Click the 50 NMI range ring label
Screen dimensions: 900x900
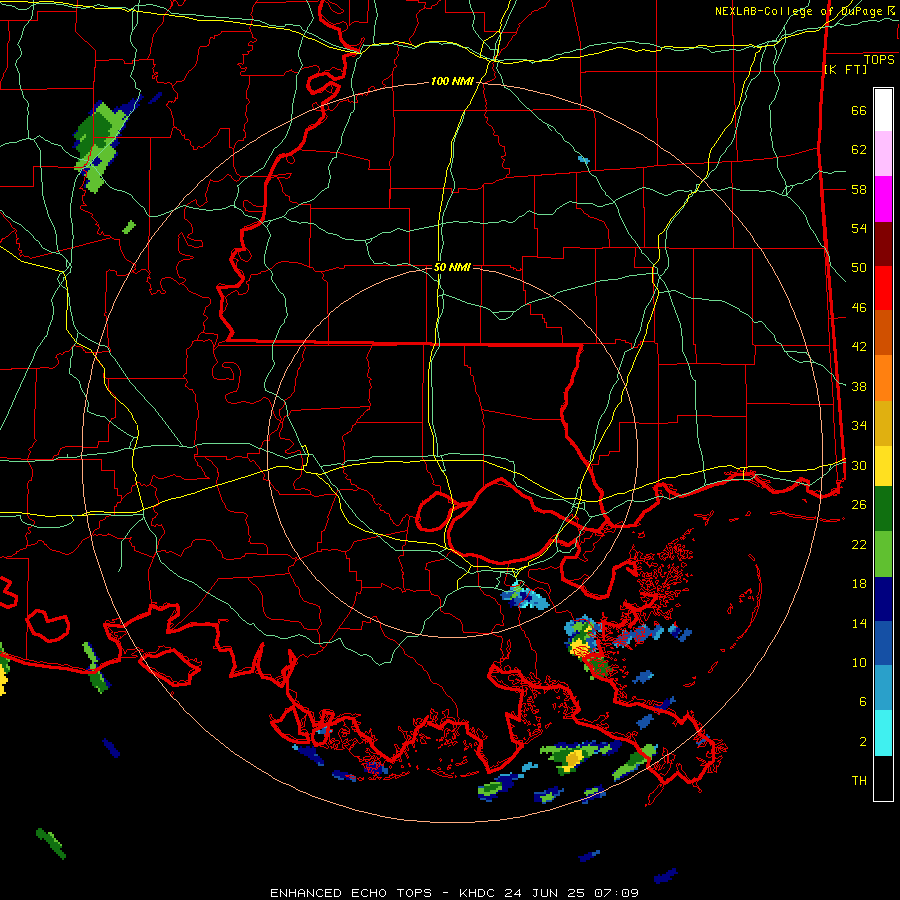point(452,267)
